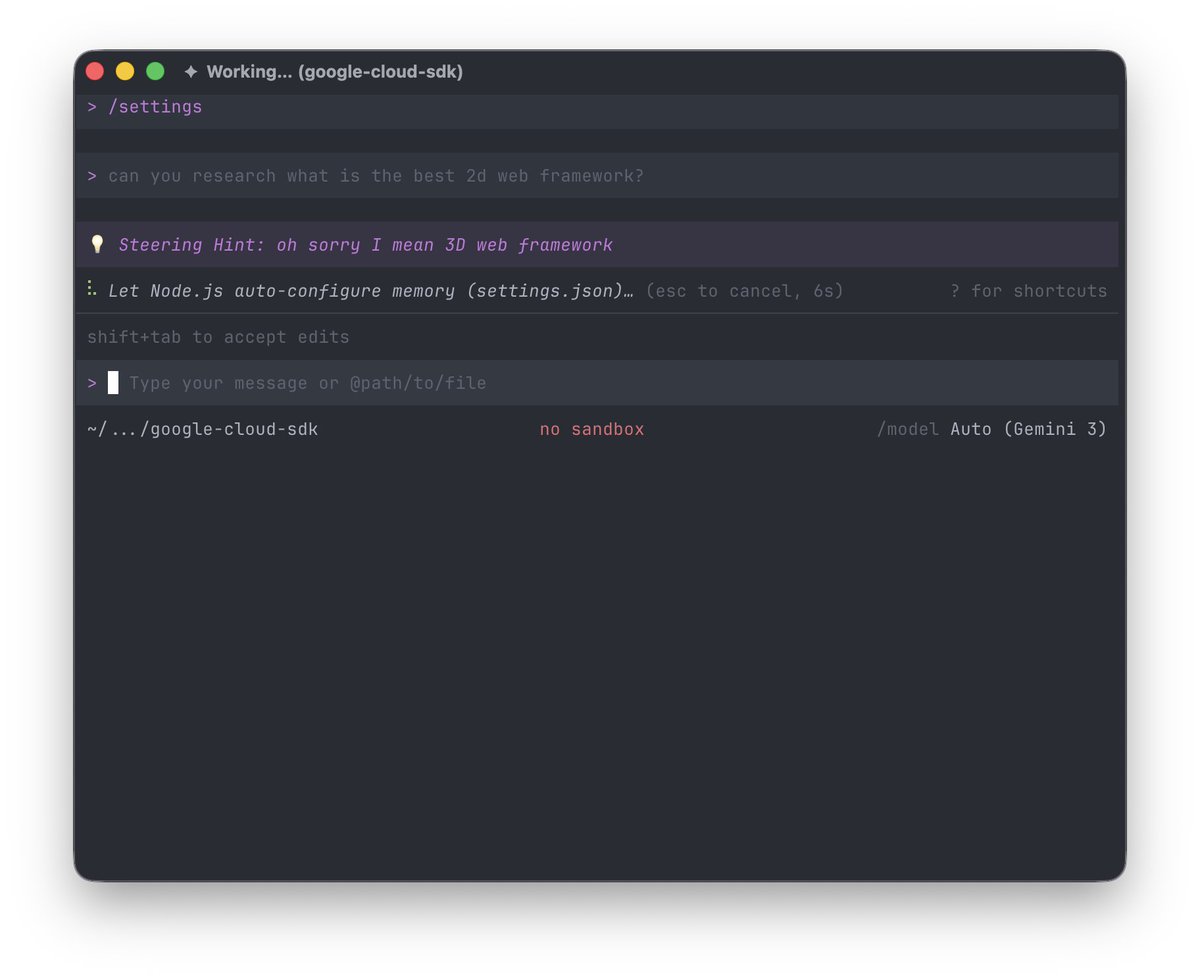Click the white text cursor block
The height and width of the screenshot is (979, 1200).
[113, 383]
